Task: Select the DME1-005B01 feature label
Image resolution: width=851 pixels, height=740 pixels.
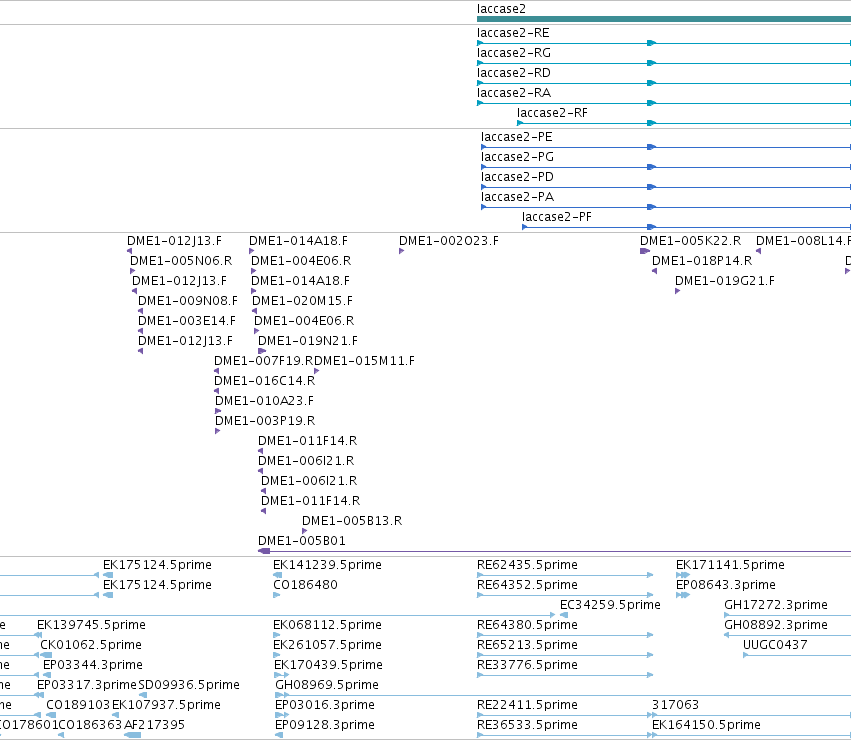Action: (301, 541)
